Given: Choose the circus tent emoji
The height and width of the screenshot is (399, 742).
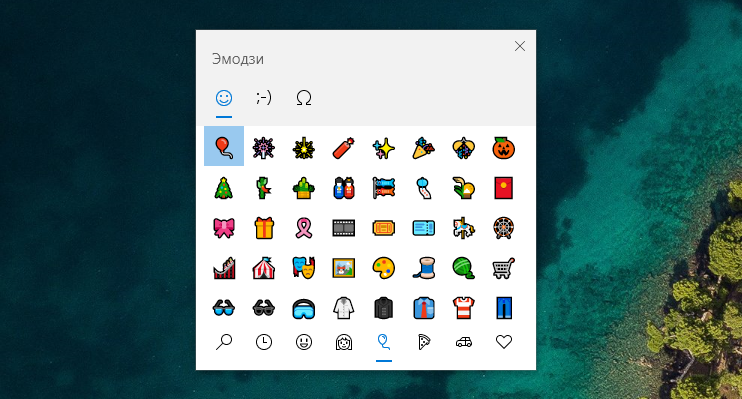Looking at the screenshot, I should point(264,268).
